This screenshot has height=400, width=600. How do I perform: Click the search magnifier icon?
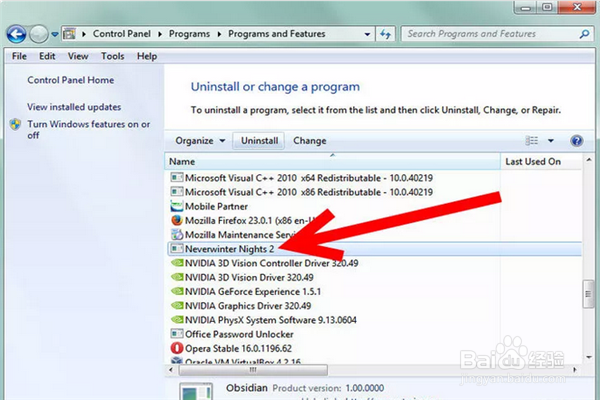(584, 34)
